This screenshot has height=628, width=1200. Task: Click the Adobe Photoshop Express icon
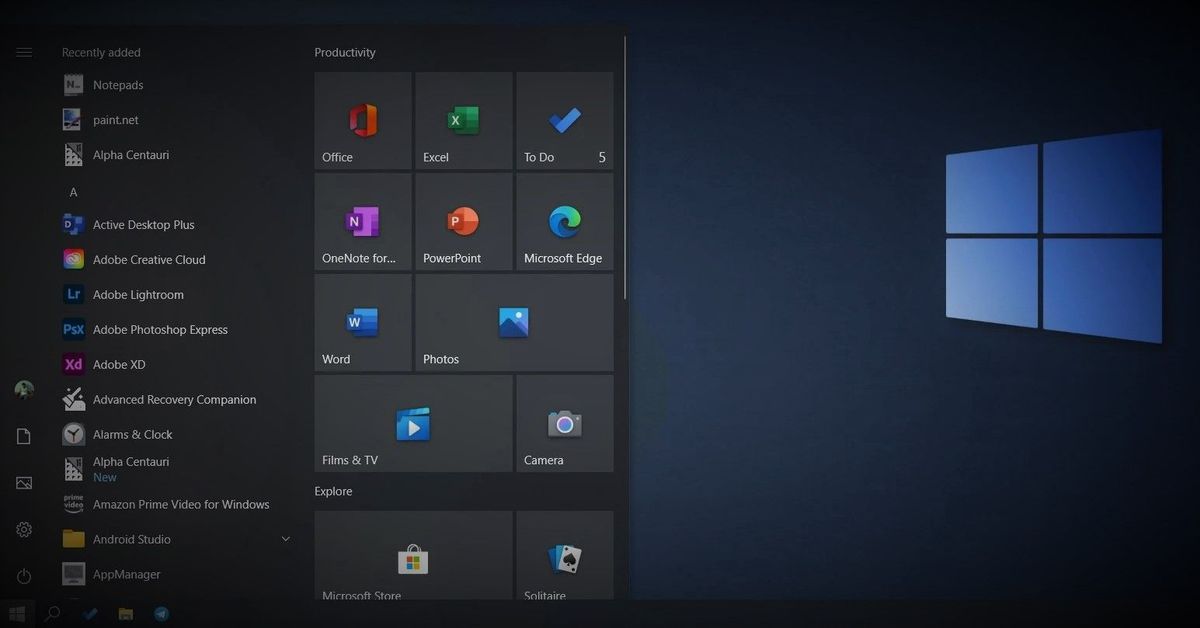coord(73,330)
